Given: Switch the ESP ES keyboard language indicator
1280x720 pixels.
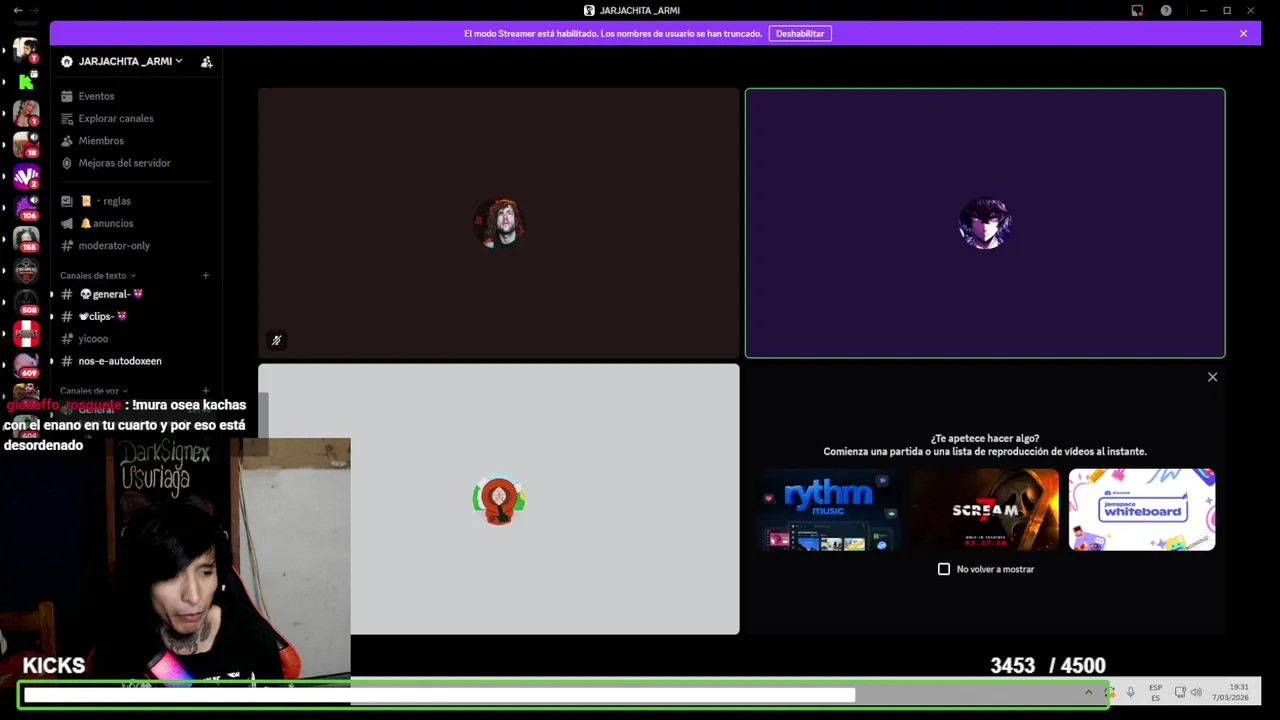Looking at the screenshot, I should click(x=1156, y=693).
